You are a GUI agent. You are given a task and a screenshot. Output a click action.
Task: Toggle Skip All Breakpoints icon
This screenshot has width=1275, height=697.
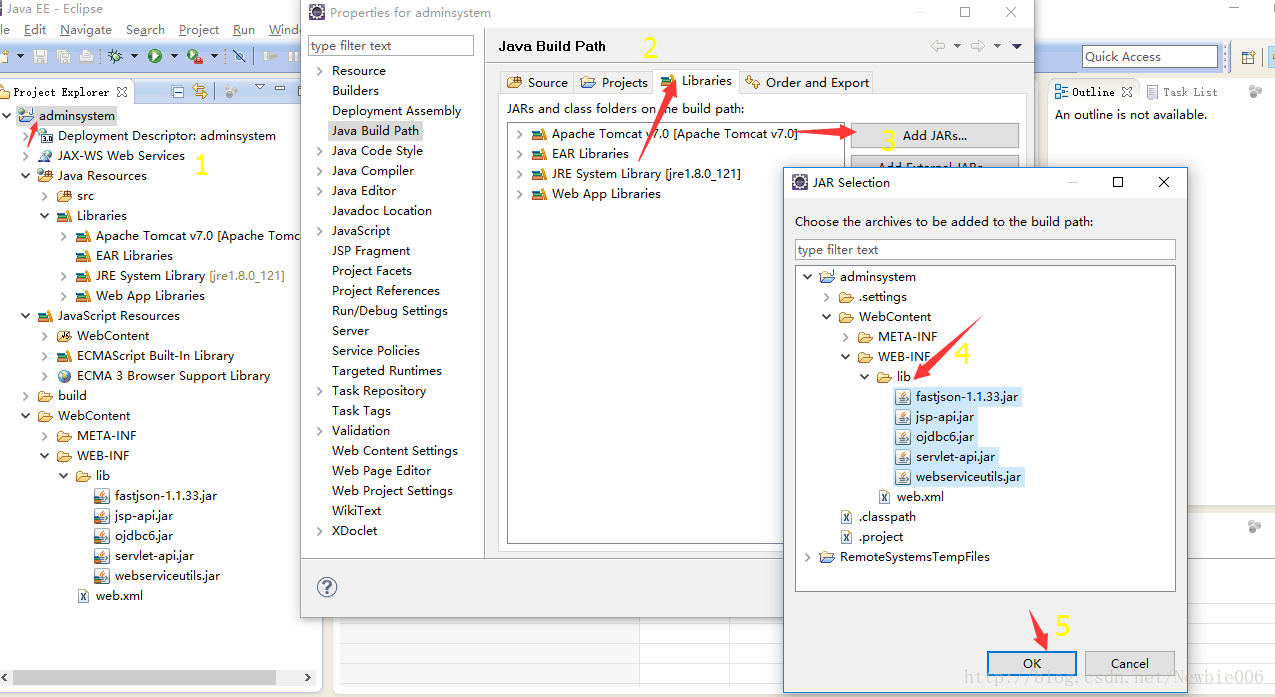click(239, 56)
